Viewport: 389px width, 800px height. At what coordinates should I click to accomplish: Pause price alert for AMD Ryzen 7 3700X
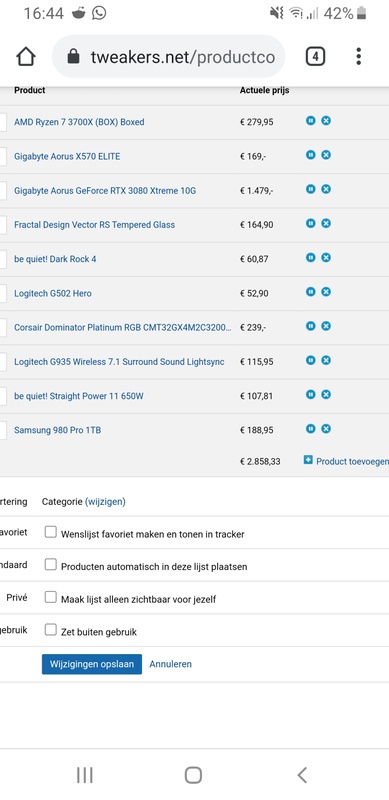click(310, 120)
